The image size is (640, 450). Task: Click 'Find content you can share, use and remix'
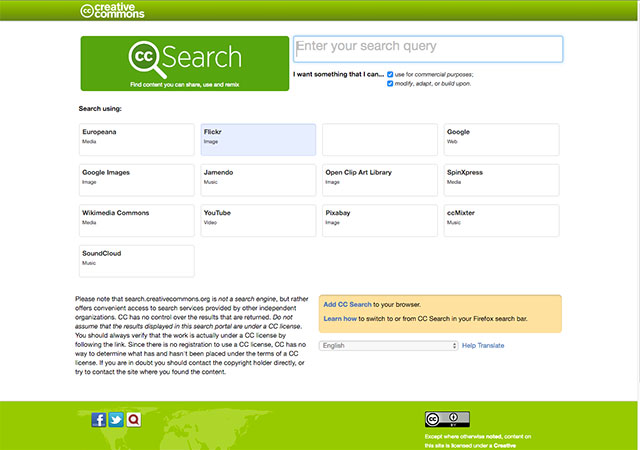[184, 85]
